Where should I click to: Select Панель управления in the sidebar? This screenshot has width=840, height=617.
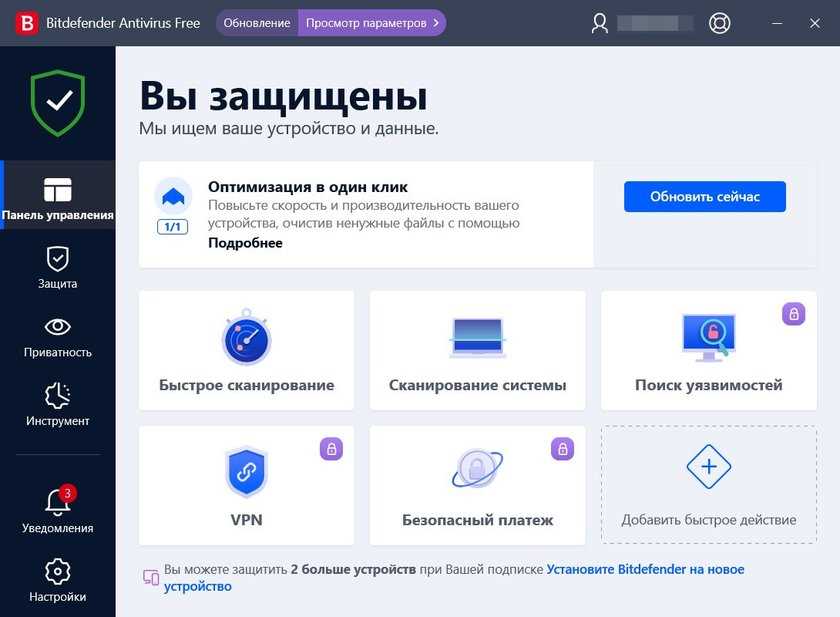click(57, 196)
